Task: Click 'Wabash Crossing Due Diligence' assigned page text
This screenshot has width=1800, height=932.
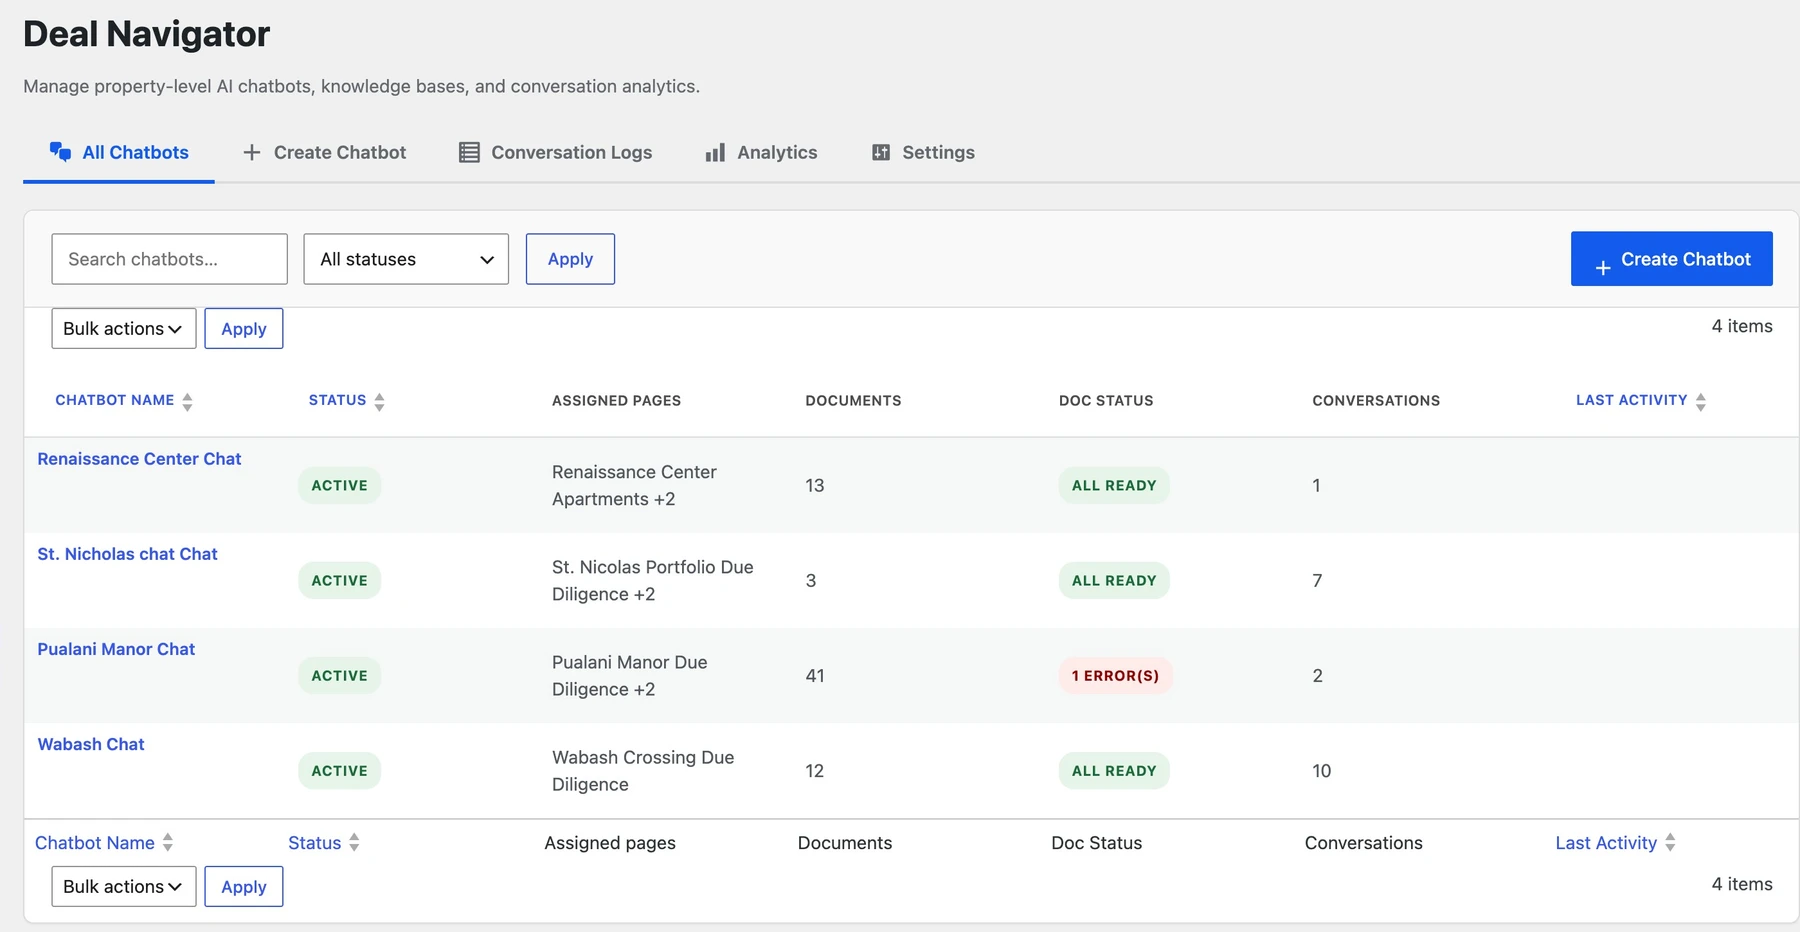Action: pyautogui.click(x=643, y=771)
